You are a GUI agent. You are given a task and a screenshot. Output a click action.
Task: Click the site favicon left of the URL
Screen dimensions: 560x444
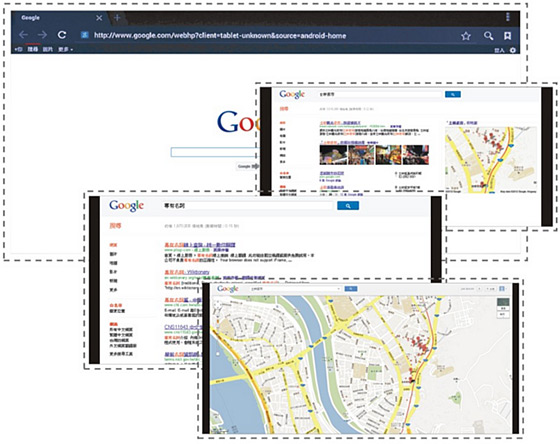click(x=85, y=35)
